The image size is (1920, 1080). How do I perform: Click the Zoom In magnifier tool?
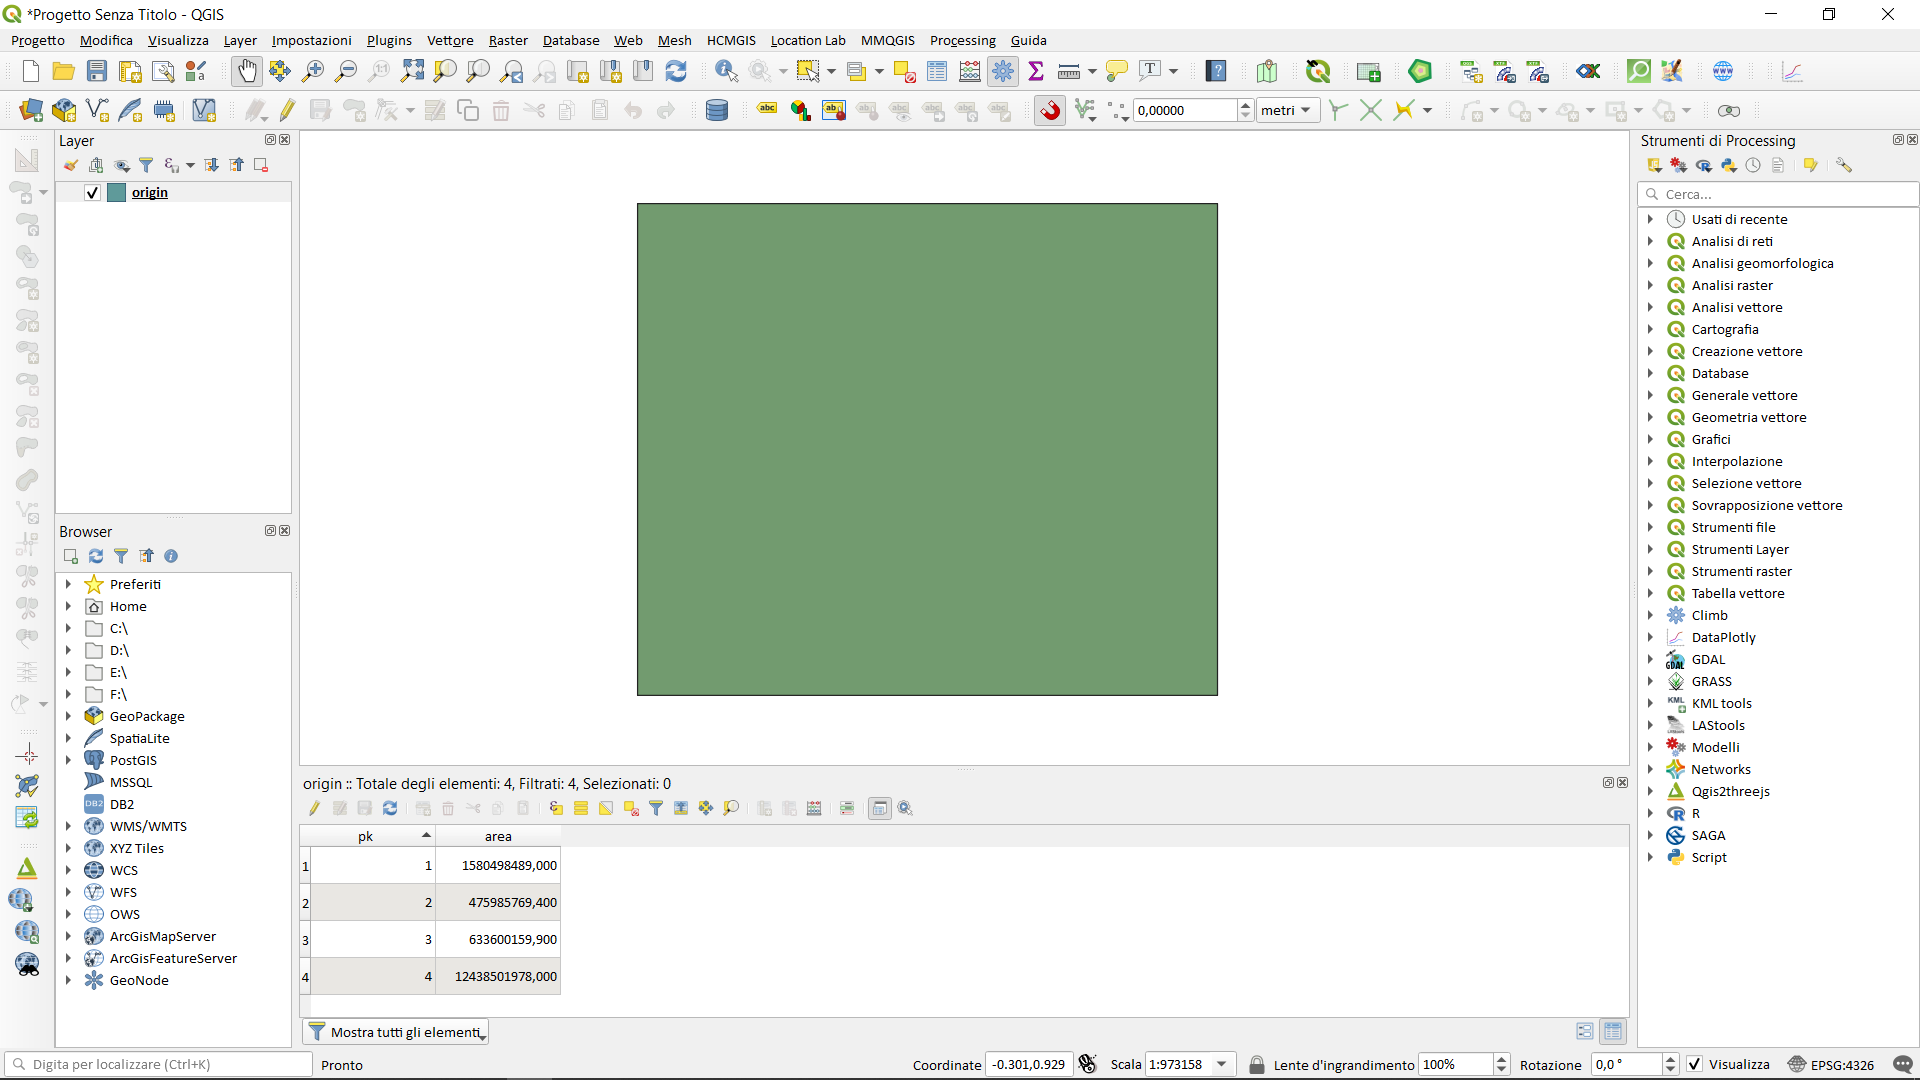pos(313,71)
